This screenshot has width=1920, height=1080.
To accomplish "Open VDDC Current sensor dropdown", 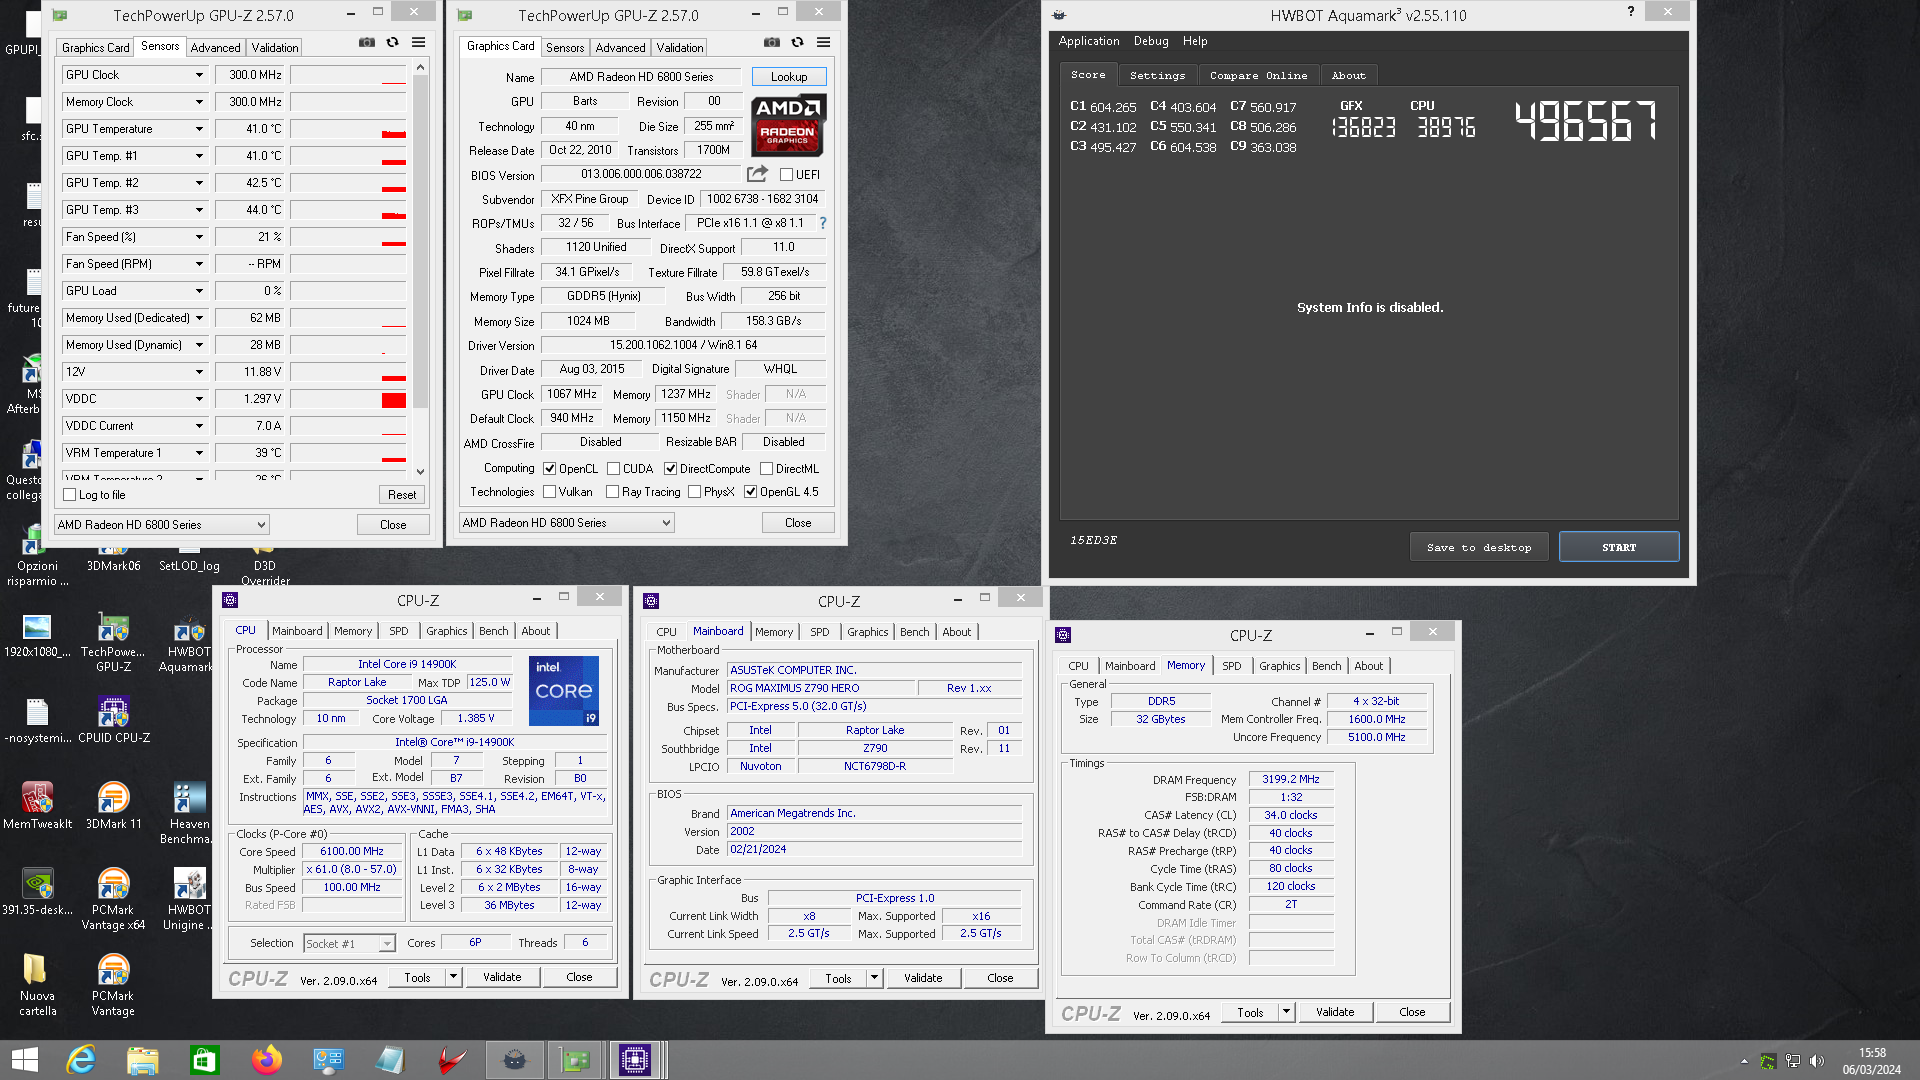I will [x=199, y=426].
